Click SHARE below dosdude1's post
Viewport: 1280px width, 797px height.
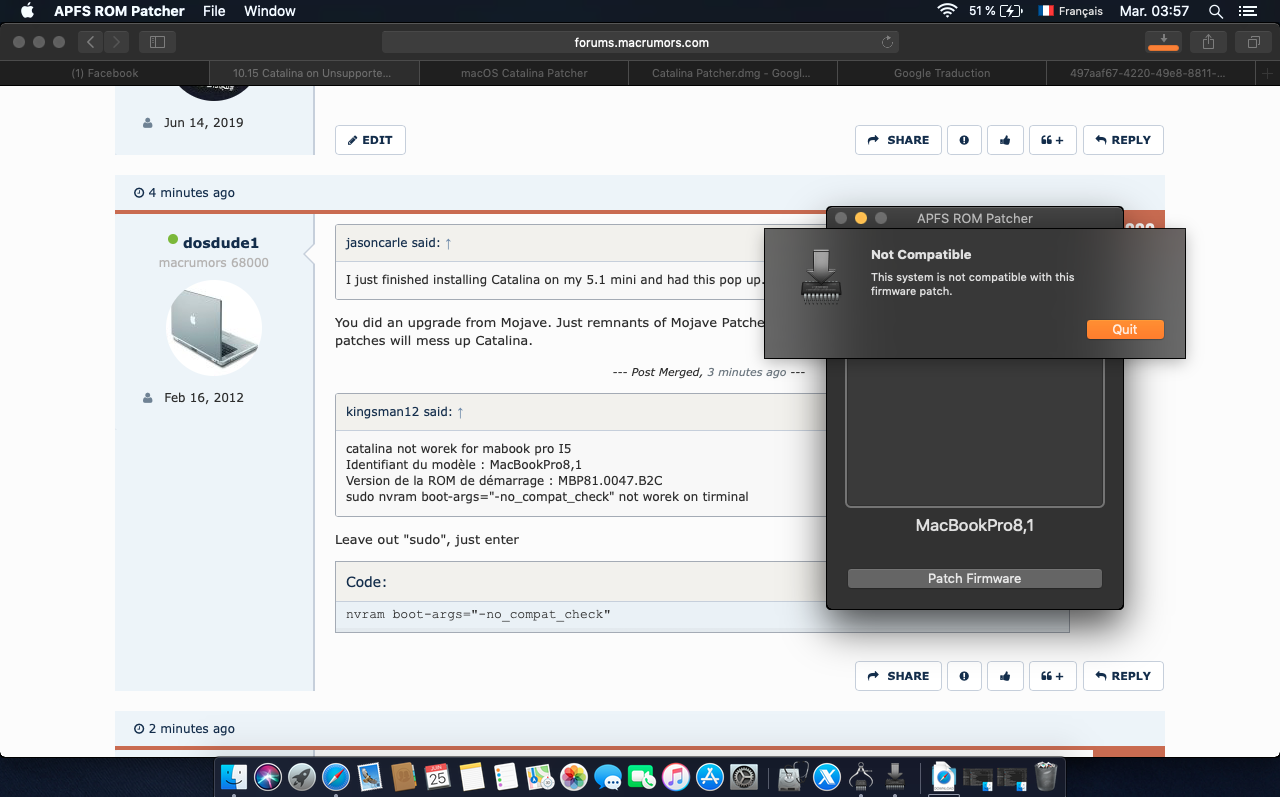[x=898, y=676]
